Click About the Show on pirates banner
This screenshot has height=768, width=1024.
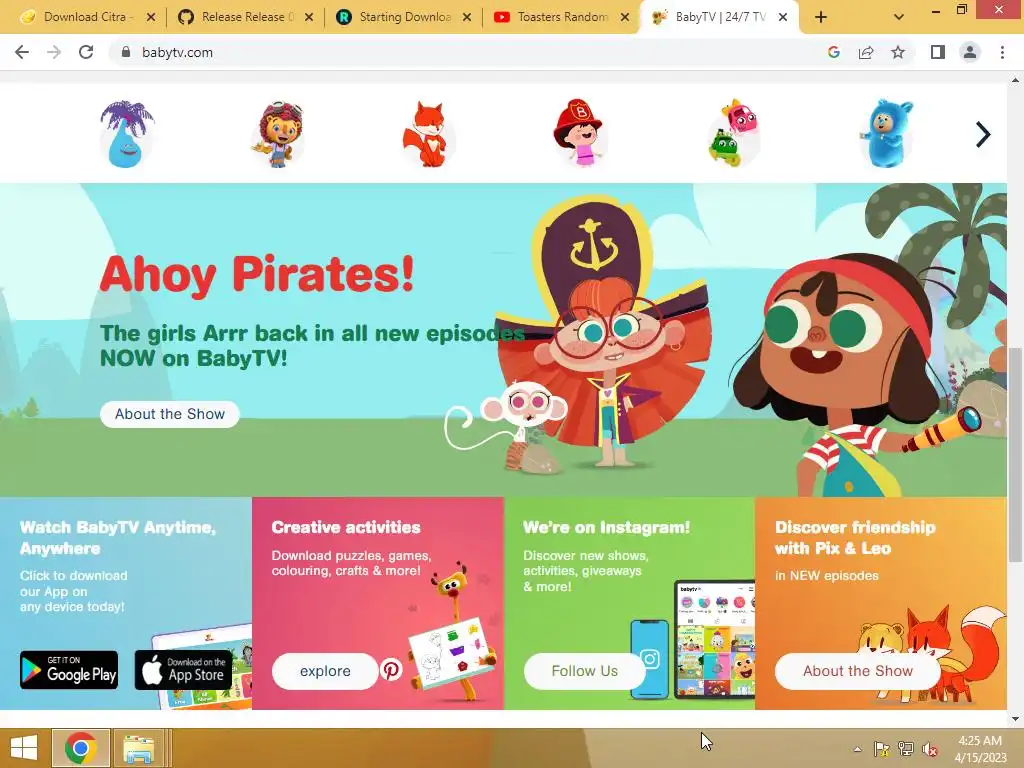pos(170,414)
